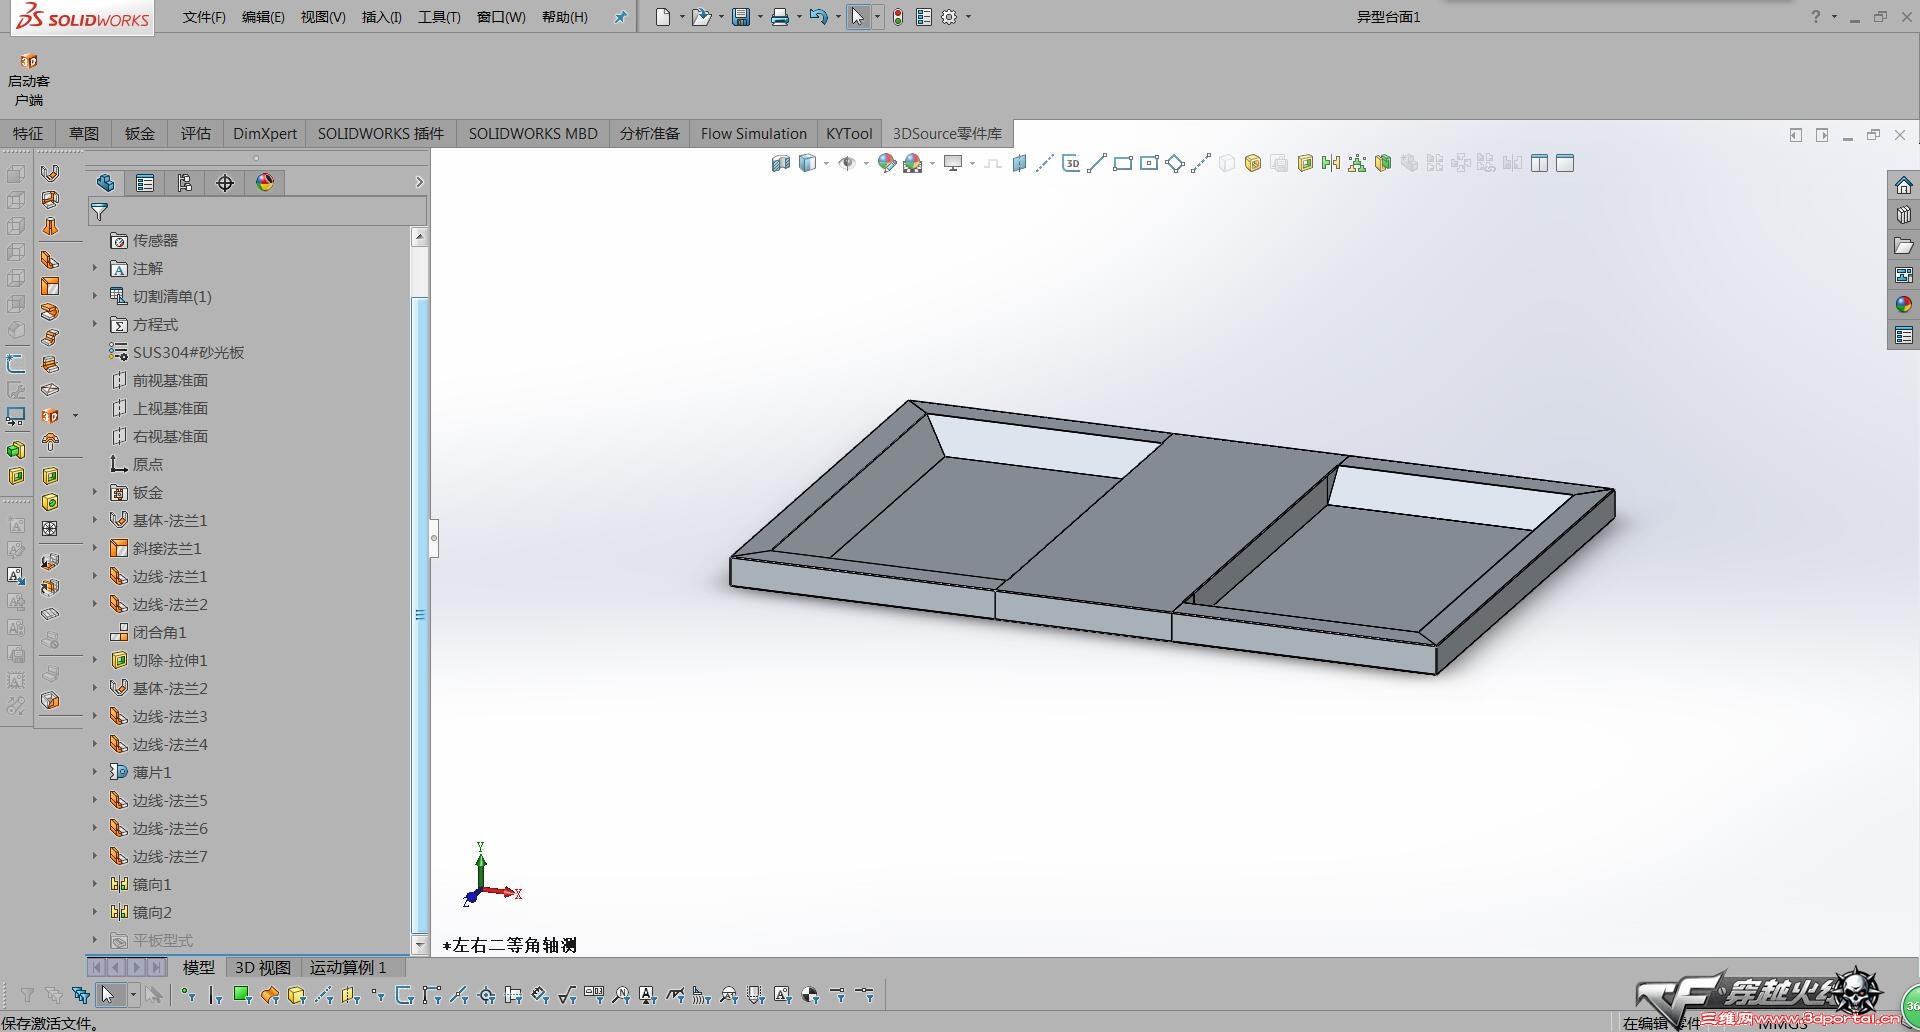The image size is (1920, 1032).
Task: Click the Apply Scene icon
Action: [x=912, y=163]
